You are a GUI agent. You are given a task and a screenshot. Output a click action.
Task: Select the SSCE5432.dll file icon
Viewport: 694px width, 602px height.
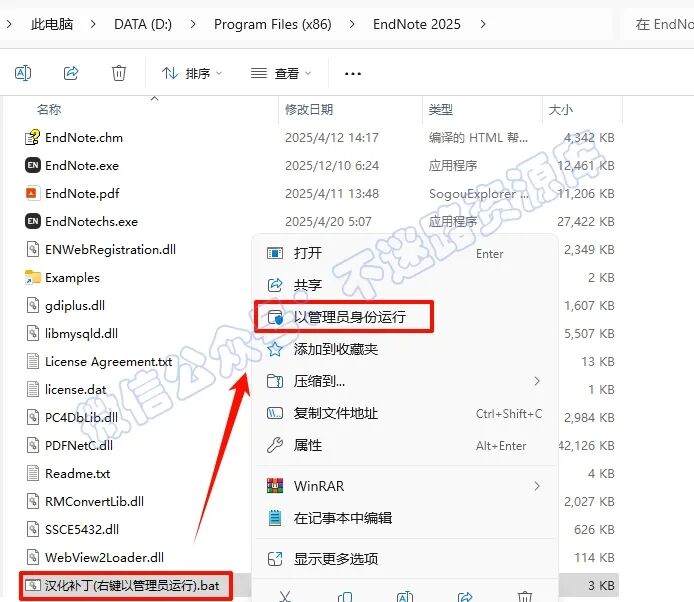(33, 529)
